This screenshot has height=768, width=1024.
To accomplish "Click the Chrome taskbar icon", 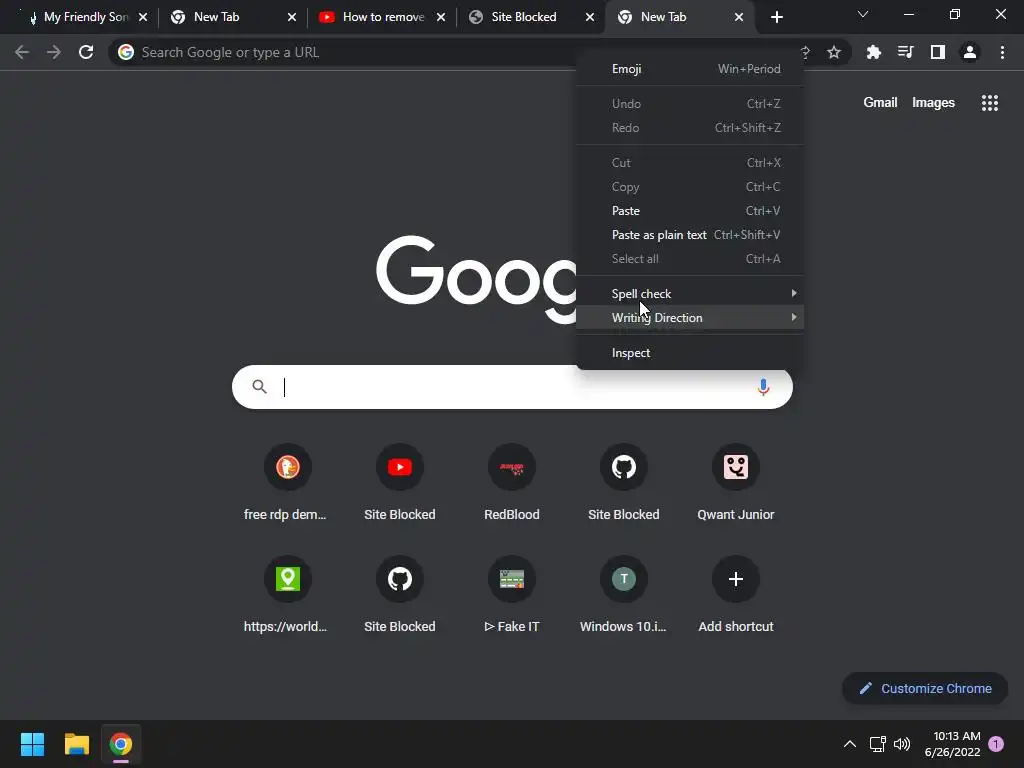I will pos(121,744).
